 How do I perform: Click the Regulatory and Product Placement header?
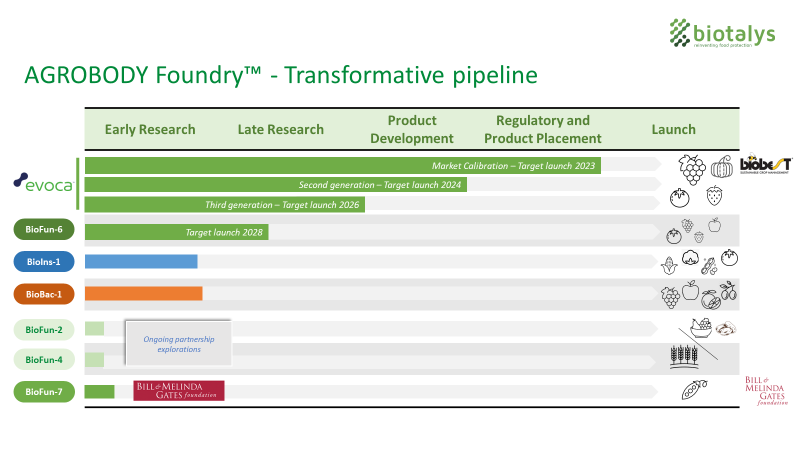543,130
